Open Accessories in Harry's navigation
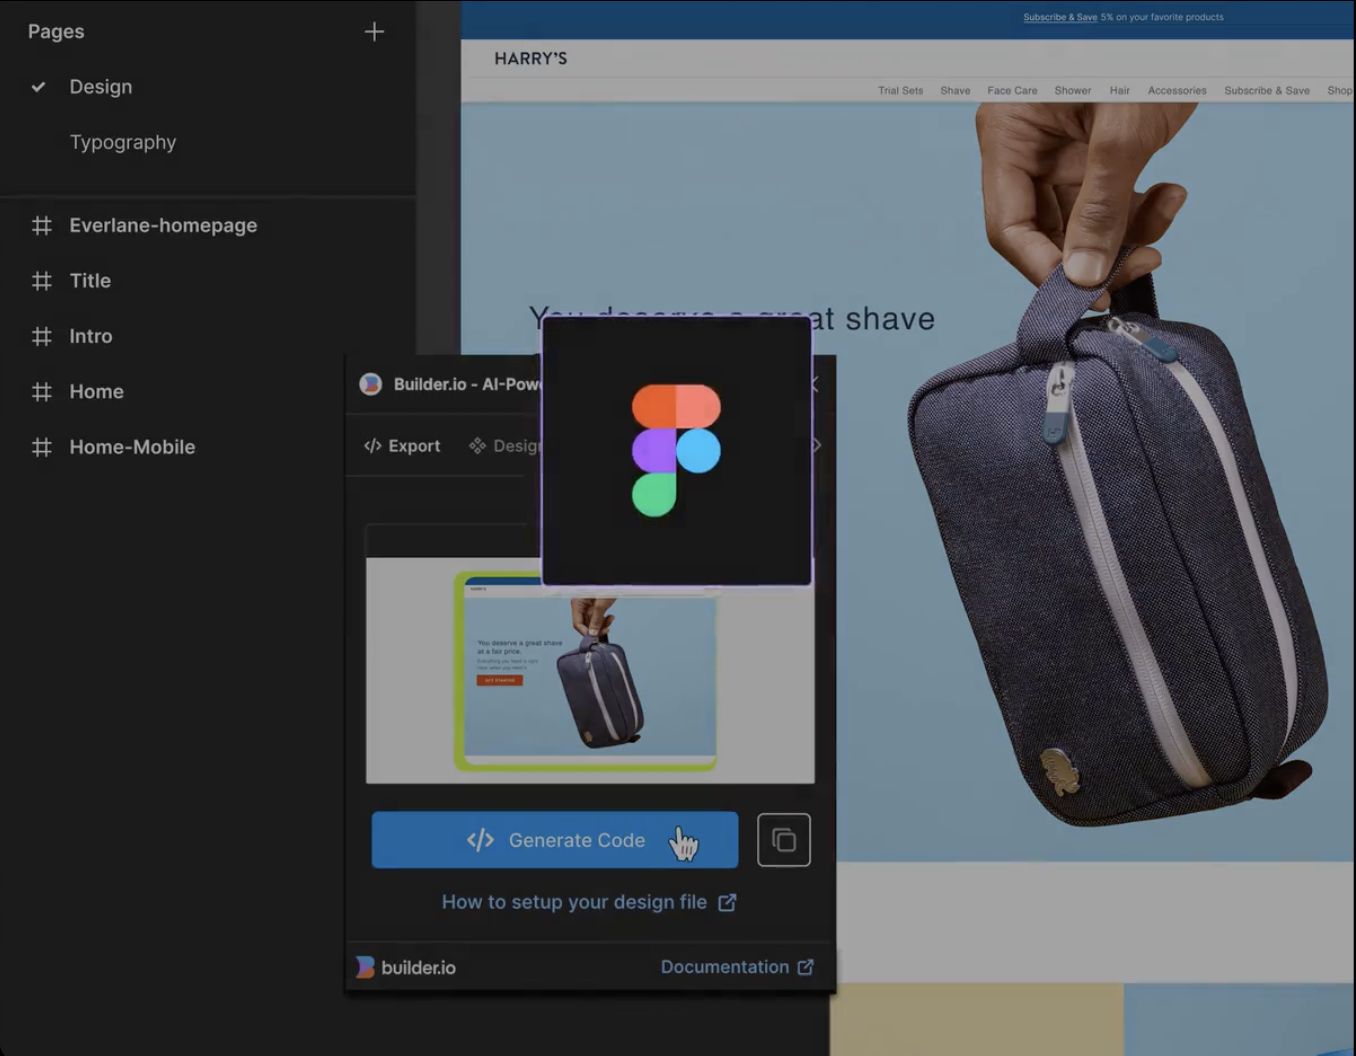The height and width of the screenshot is (1056, 1356). tap(1177, 90)
